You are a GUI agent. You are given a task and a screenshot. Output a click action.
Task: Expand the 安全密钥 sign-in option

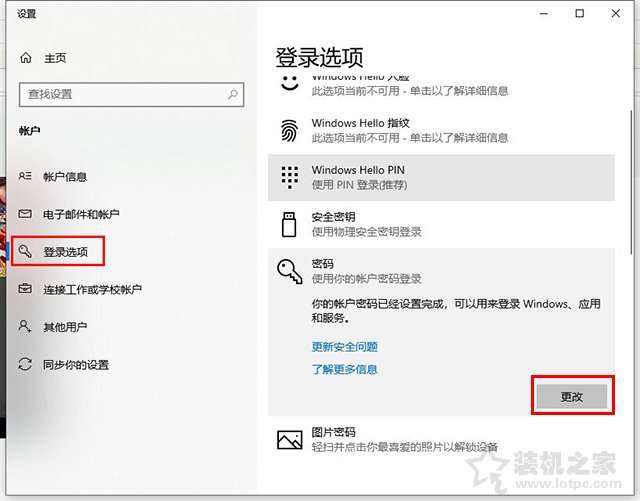441,225
